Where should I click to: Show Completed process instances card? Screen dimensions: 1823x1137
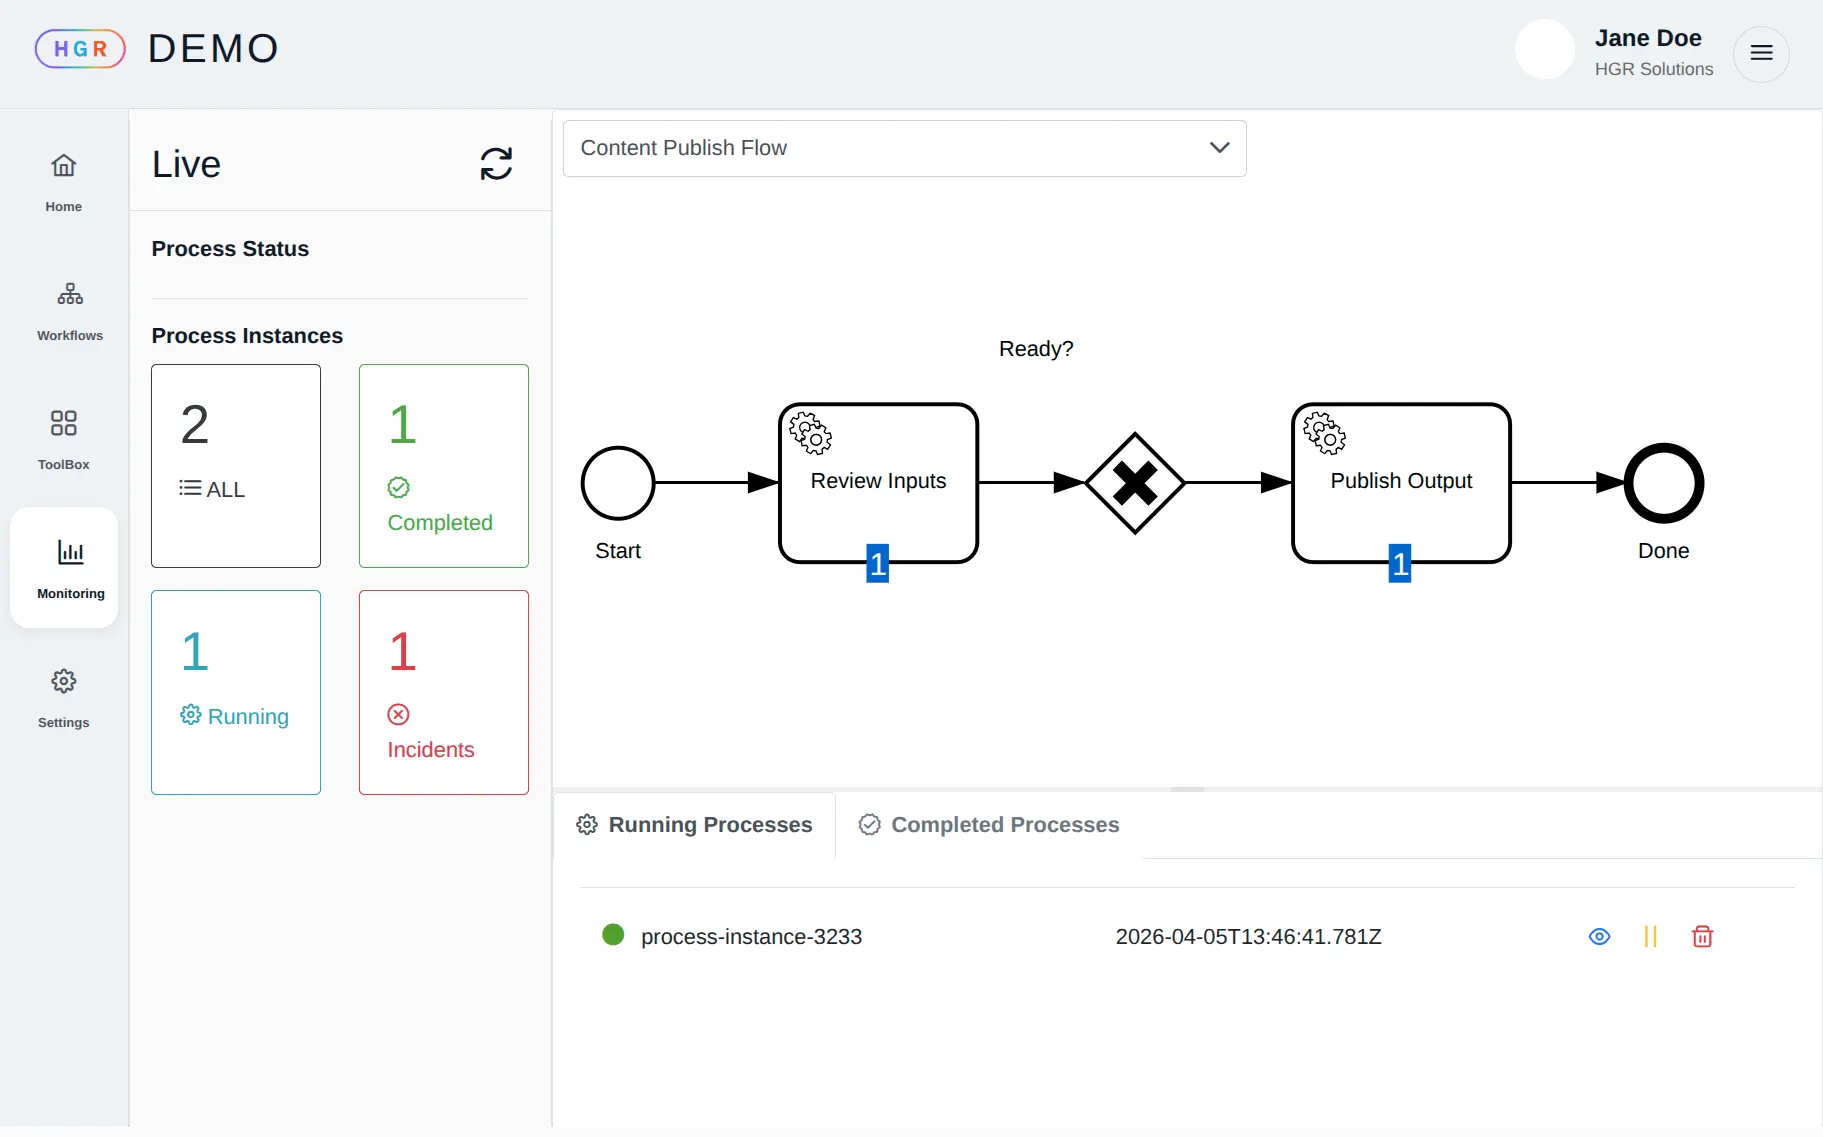click(x=444, y=466)
